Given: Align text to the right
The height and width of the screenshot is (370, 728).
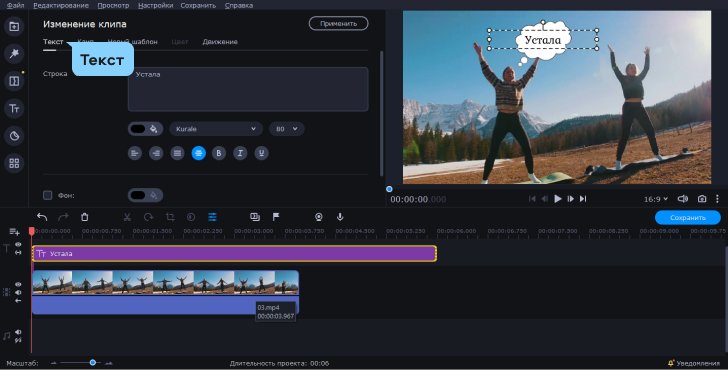Looking at the screenshot, I should [156, 153].
